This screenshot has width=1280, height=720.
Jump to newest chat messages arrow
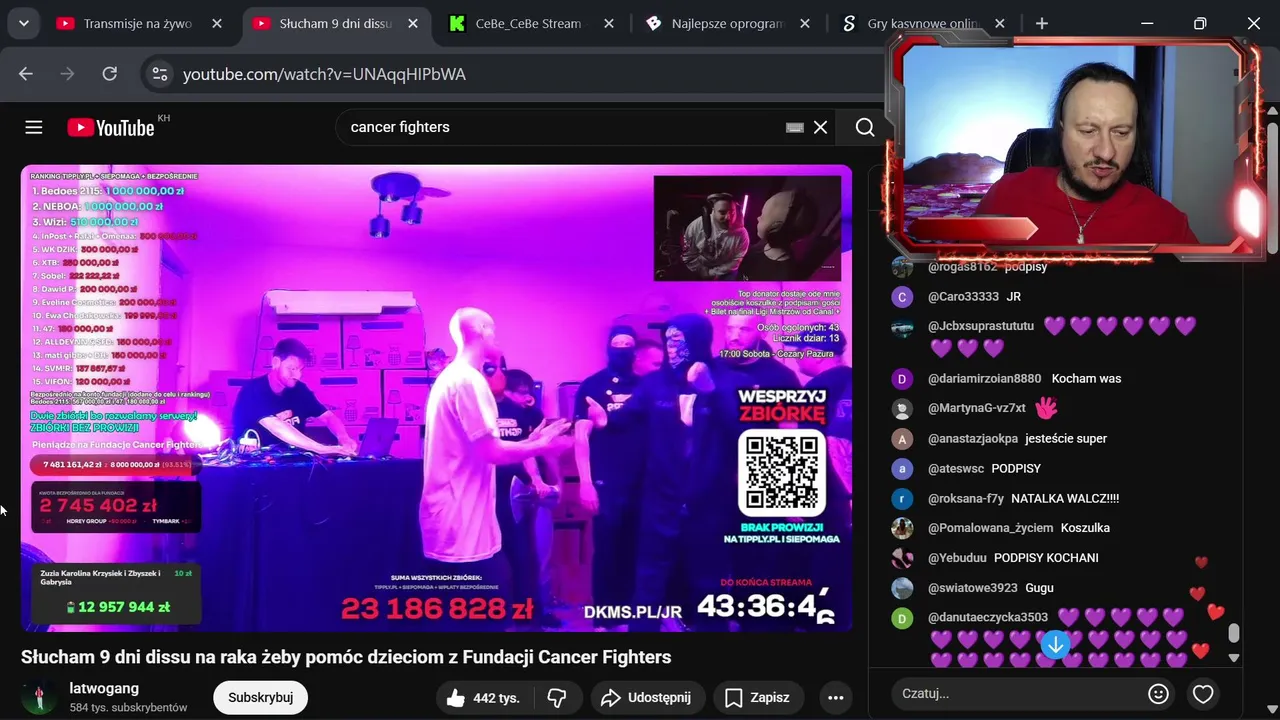pos(1055,645)
